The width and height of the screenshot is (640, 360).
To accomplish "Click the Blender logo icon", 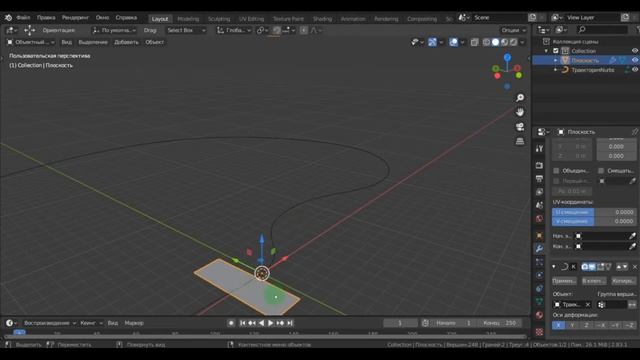I will coord(8,18).
